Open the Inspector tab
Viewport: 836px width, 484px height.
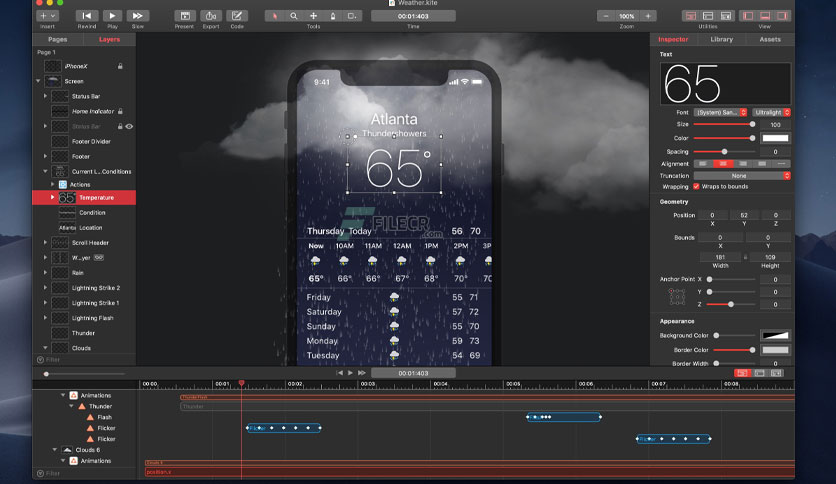tap(673, 39)
